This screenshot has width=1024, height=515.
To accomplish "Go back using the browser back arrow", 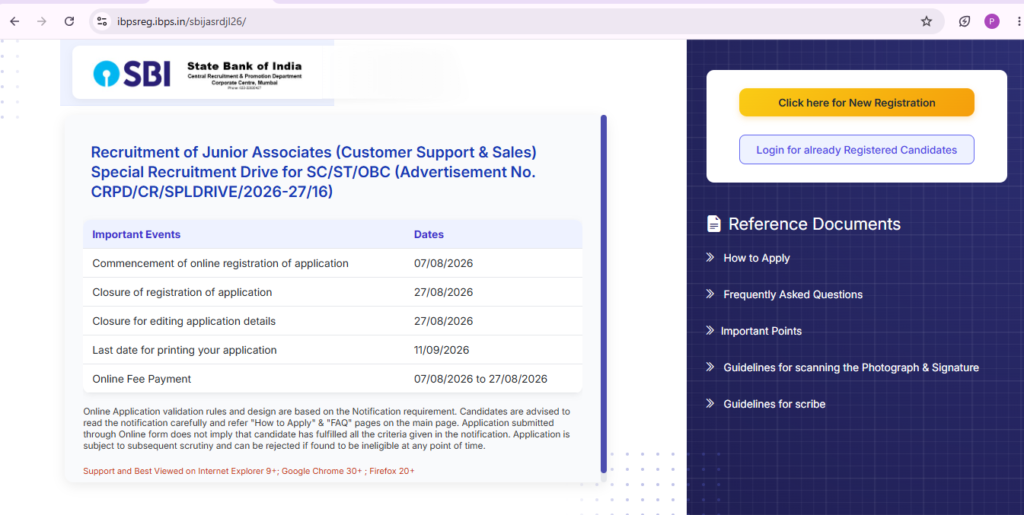I will click(x=14, y=22).
